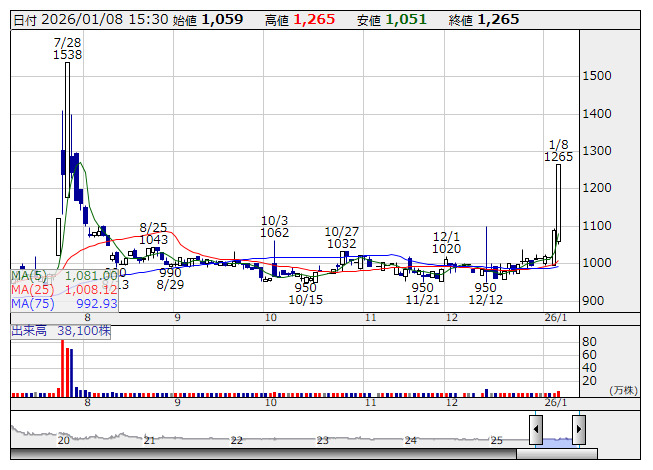Select the MA(25) legend entry
Screen dimensions: 653x470
64,289
